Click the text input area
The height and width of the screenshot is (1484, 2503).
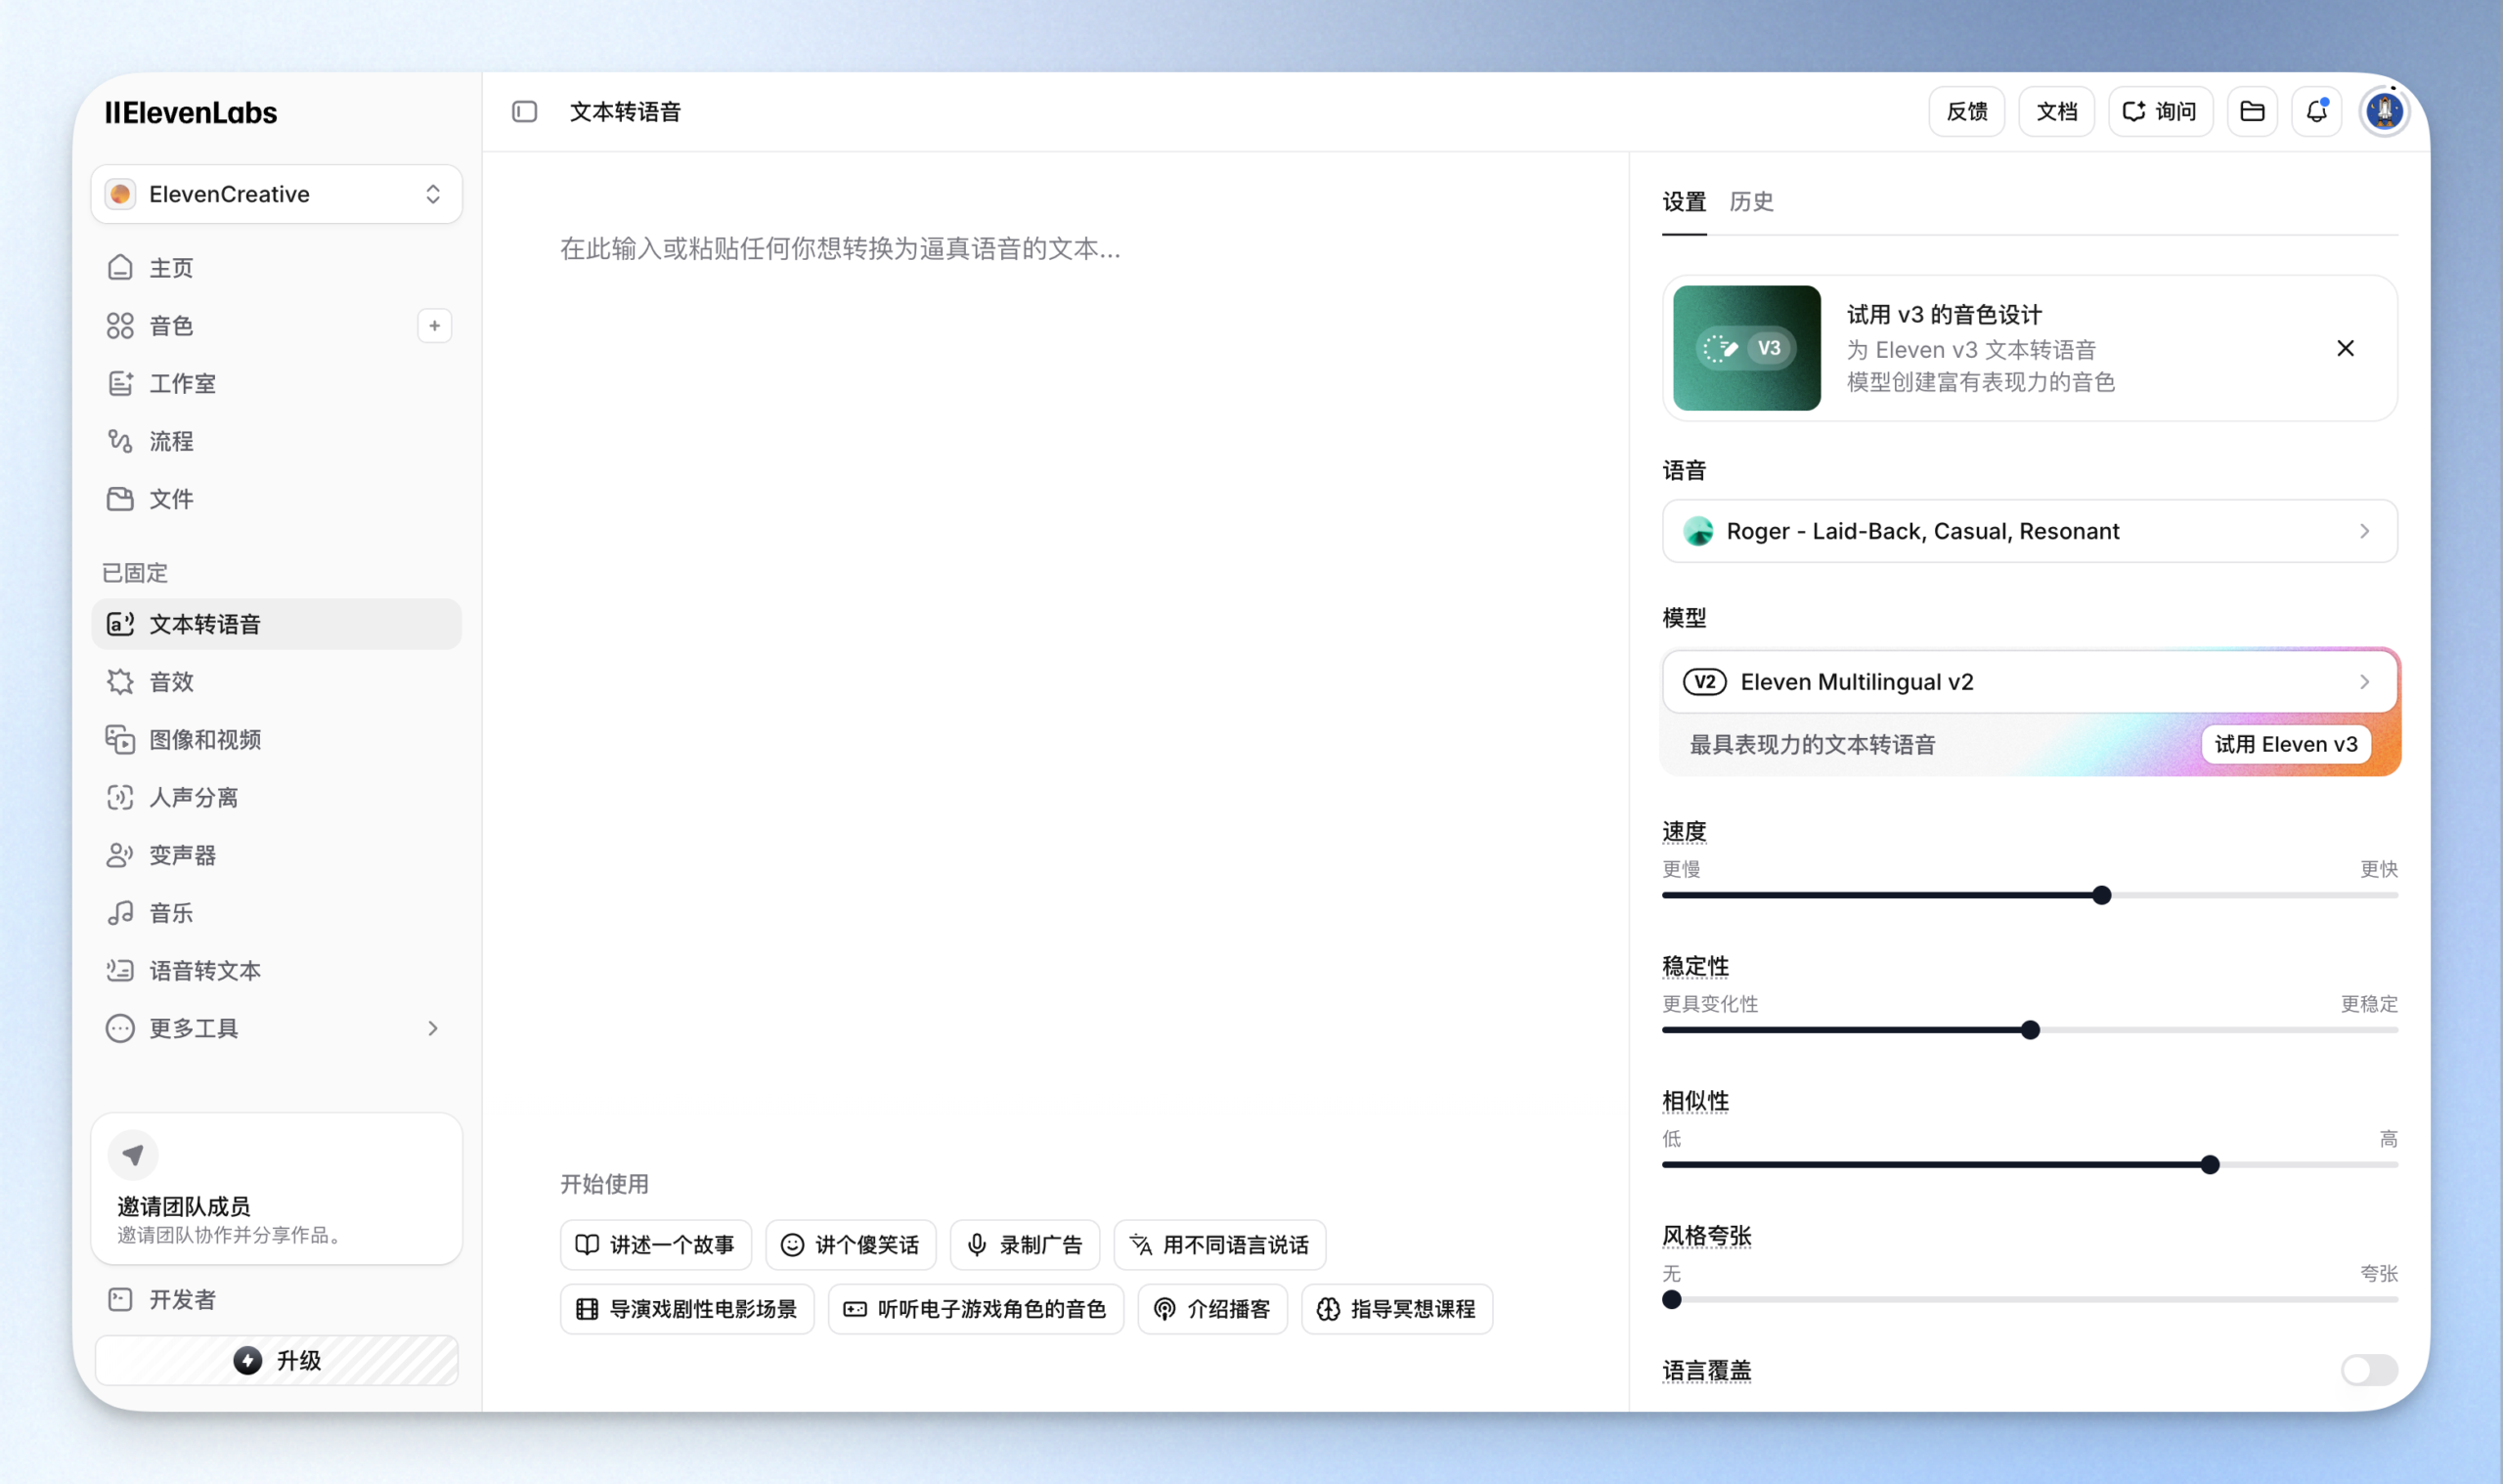1055,650
